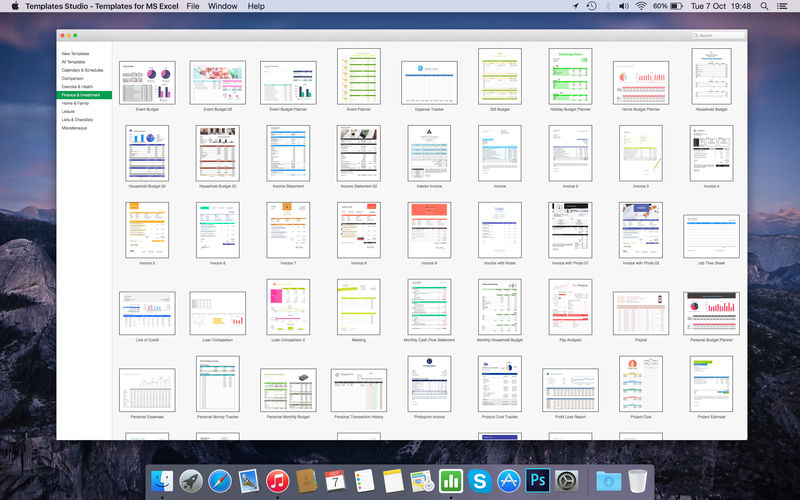Select the Product Cost Tracker template
Viewport: 800px width, 500px height.
click(500, 384)
